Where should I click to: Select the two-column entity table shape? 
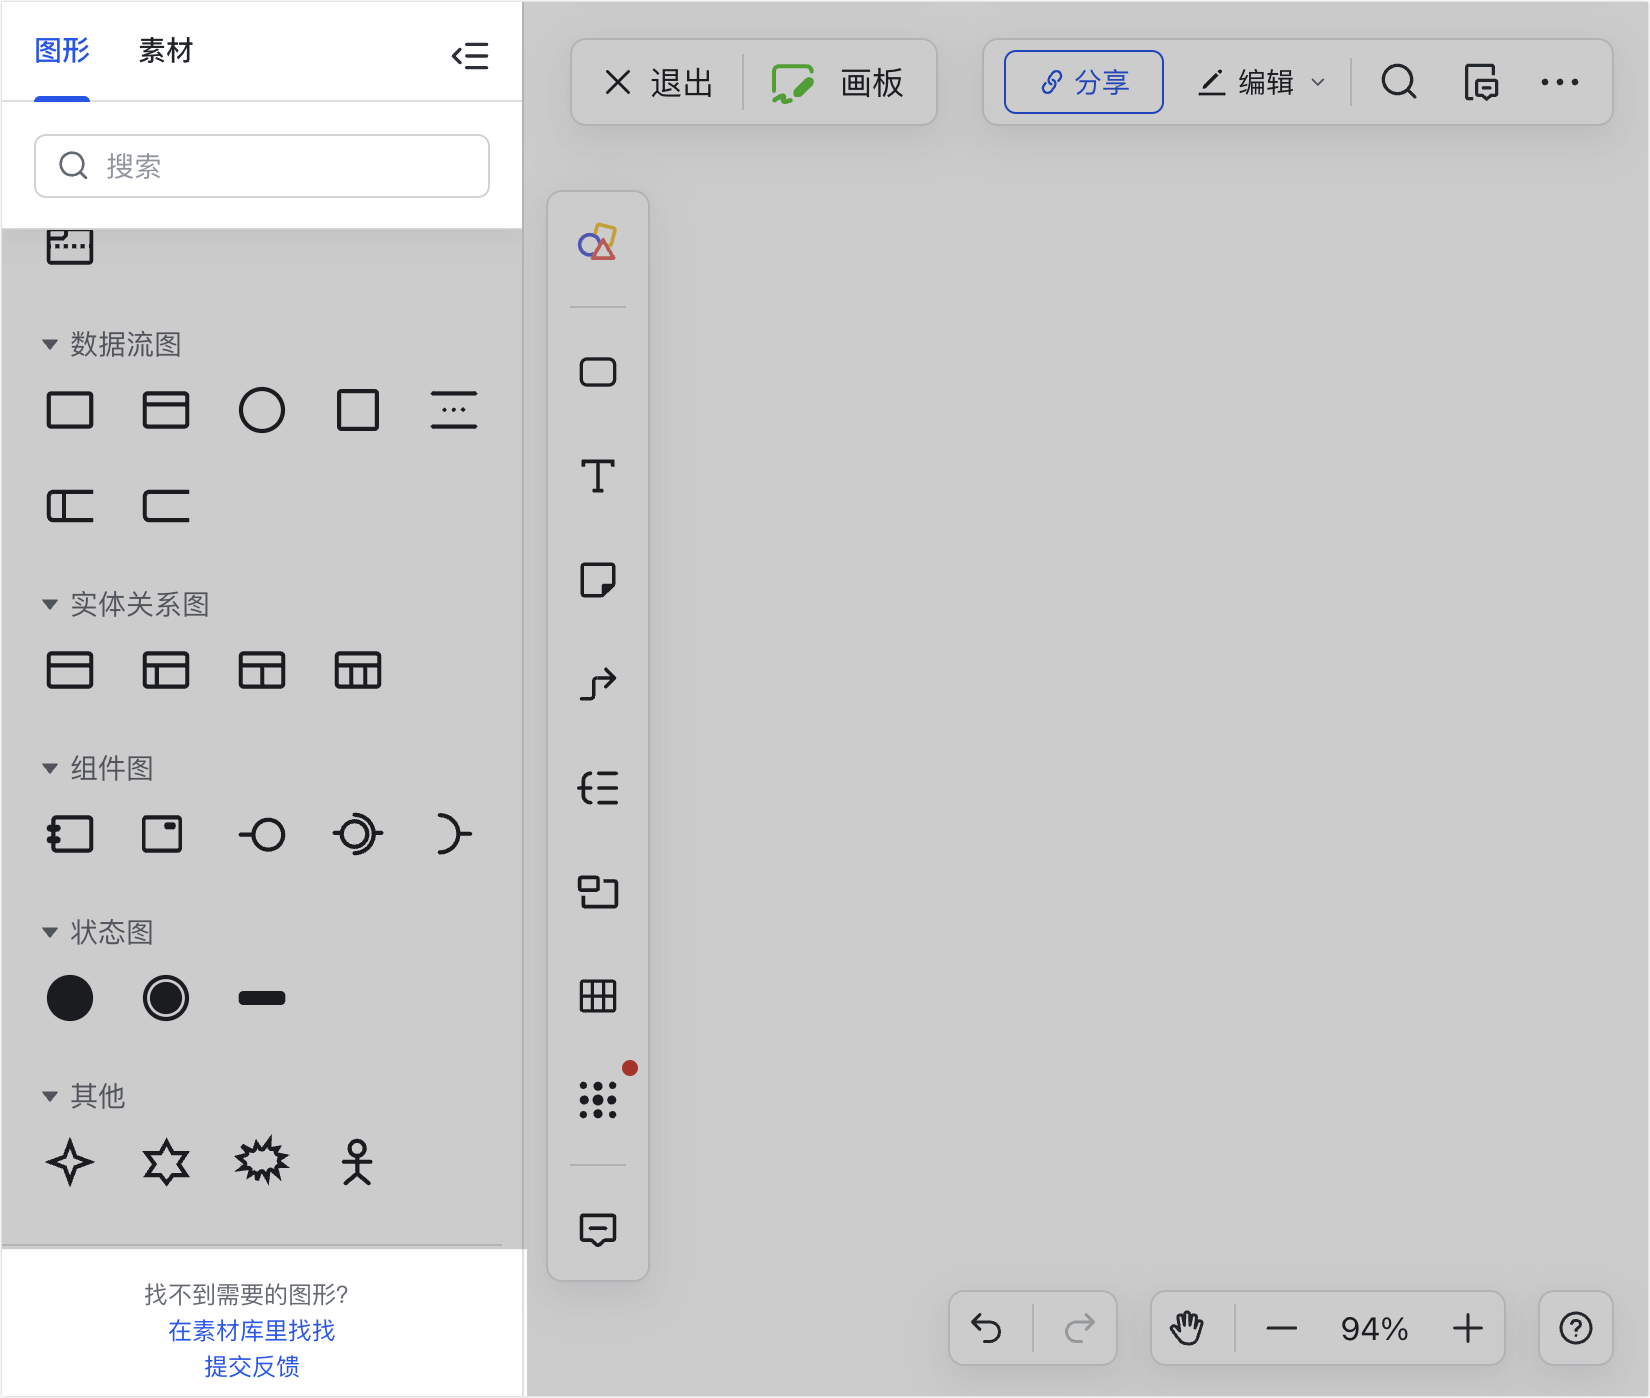tap(262, 670)
